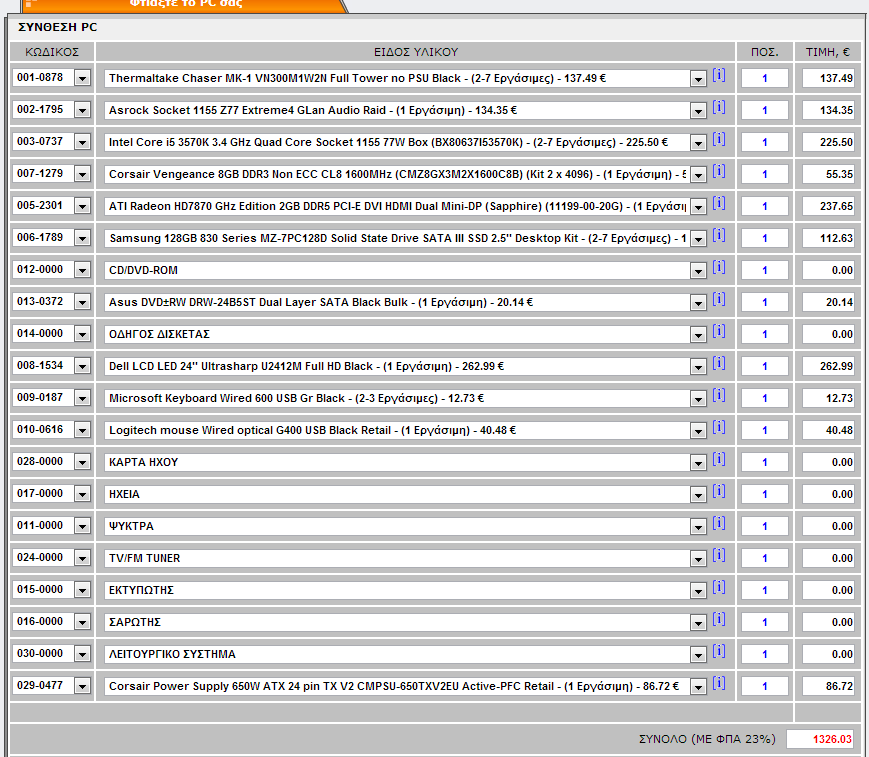Click quantity field for Thermaltake Chaser case
Image resolution: width=869 pixels, height=757 pixels.
click(x=765, y=78)
